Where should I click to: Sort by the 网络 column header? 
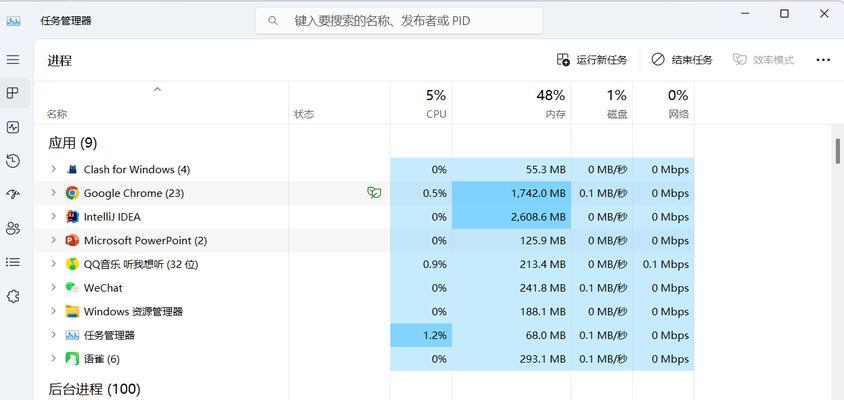point(663,103)
